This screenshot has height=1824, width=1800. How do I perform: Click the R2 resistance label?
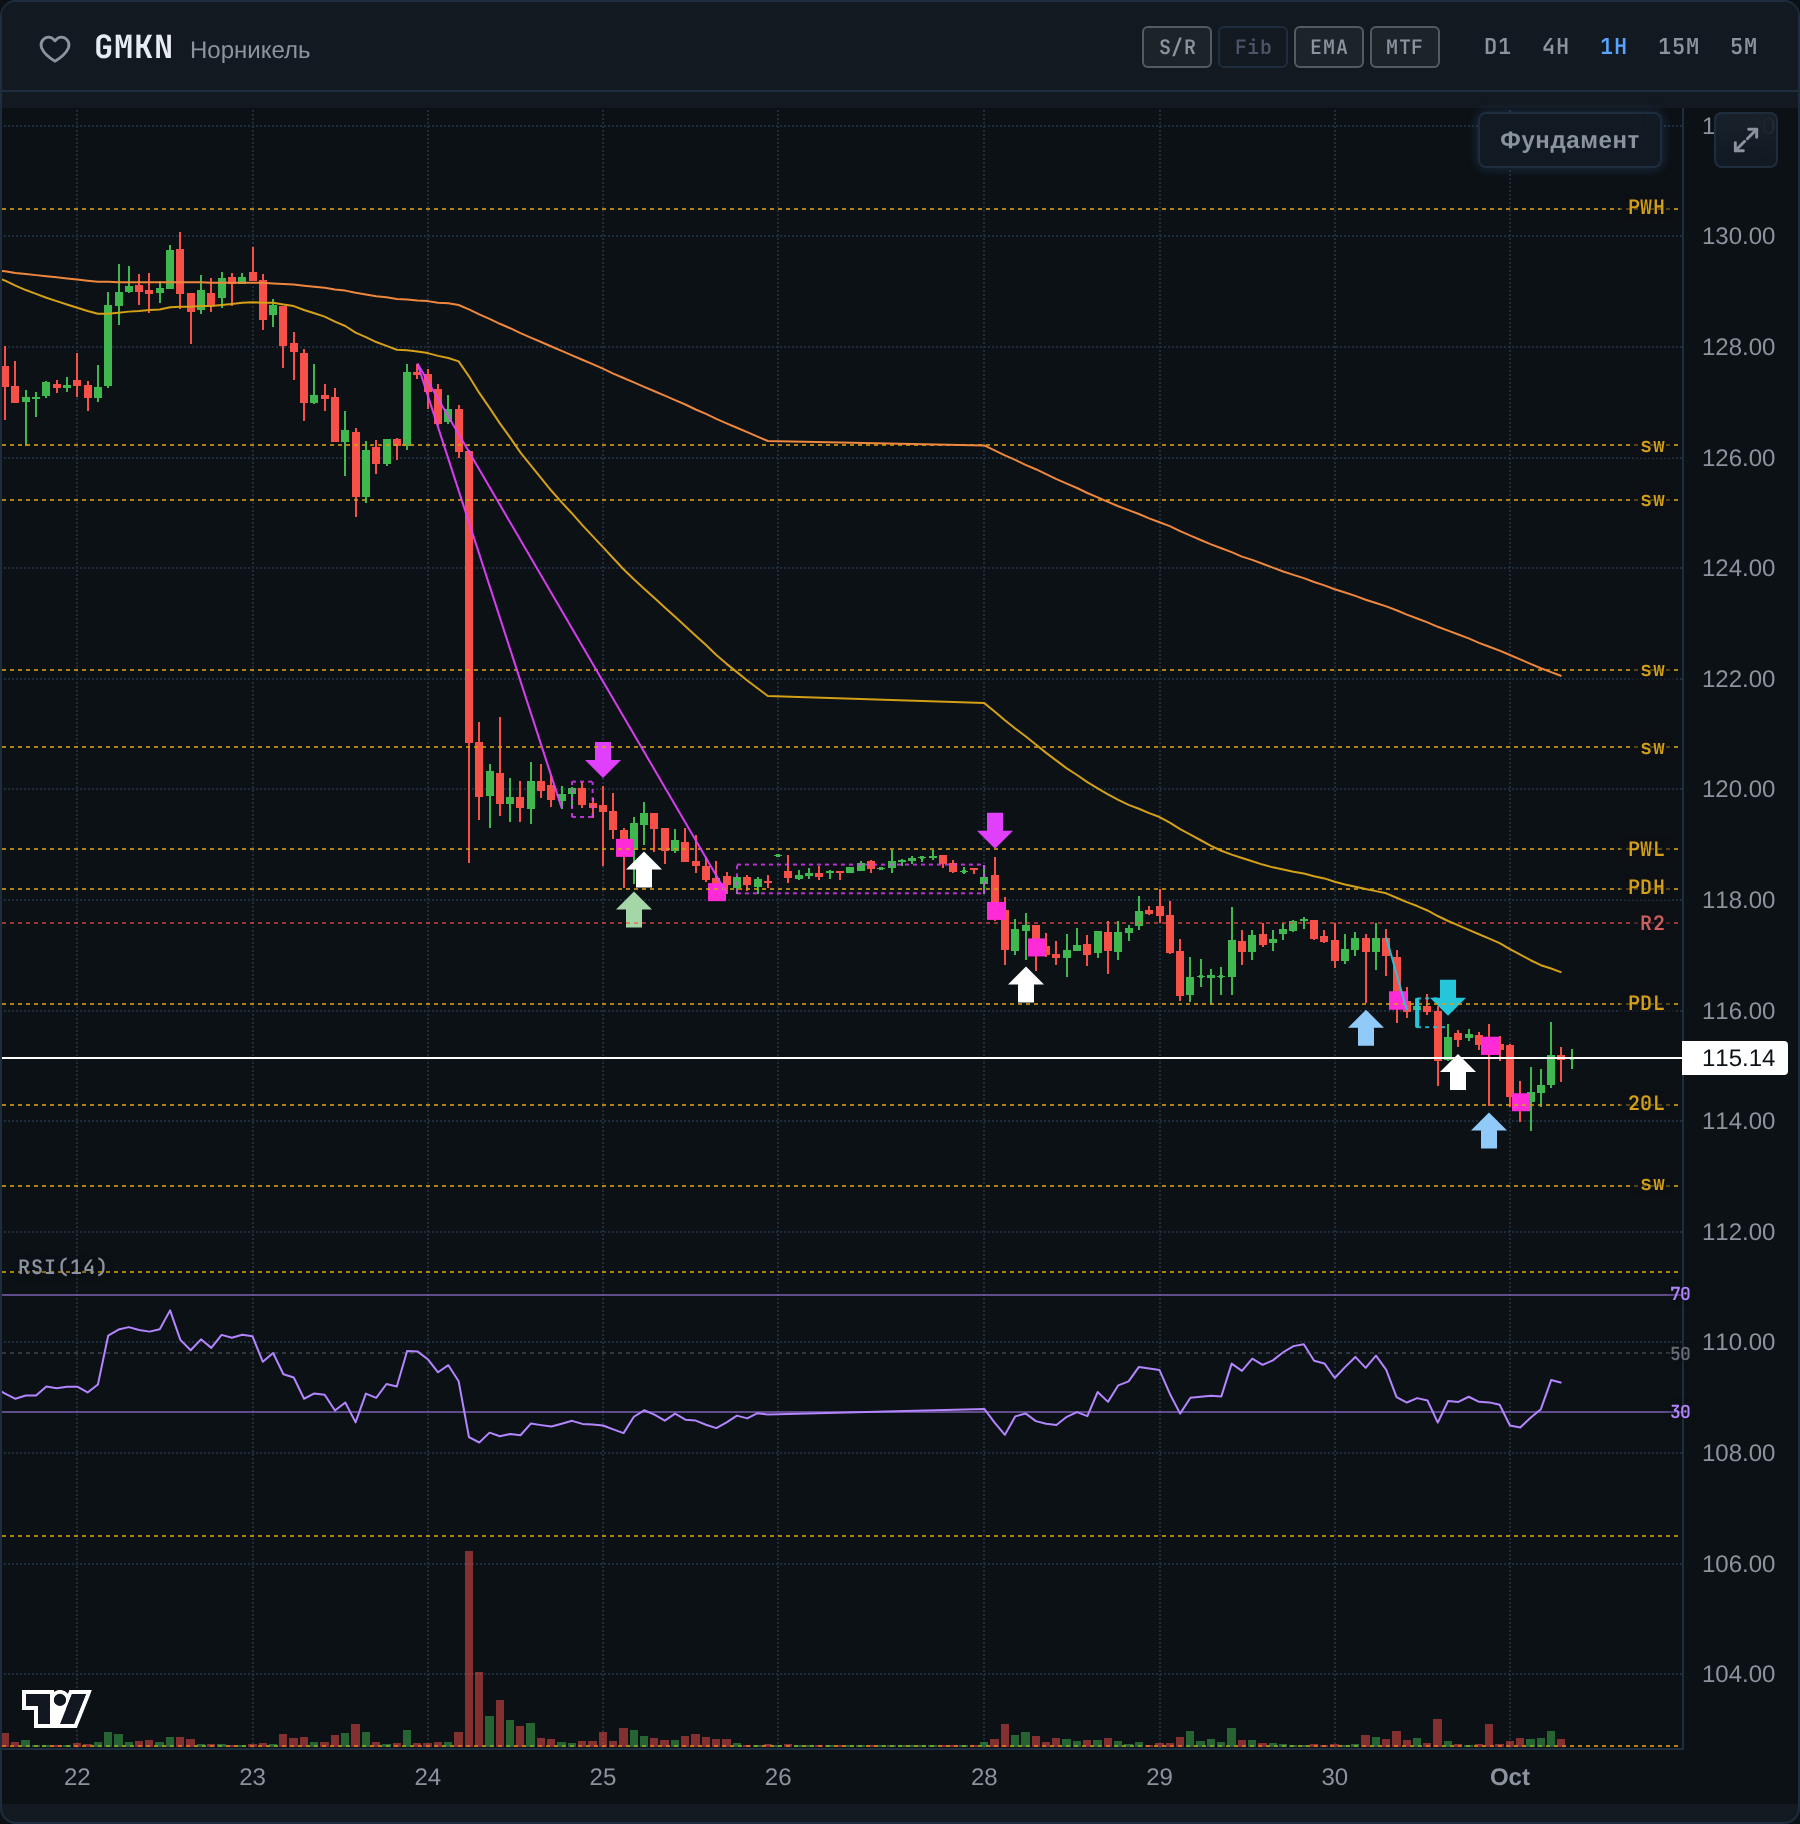point(1652,923)
